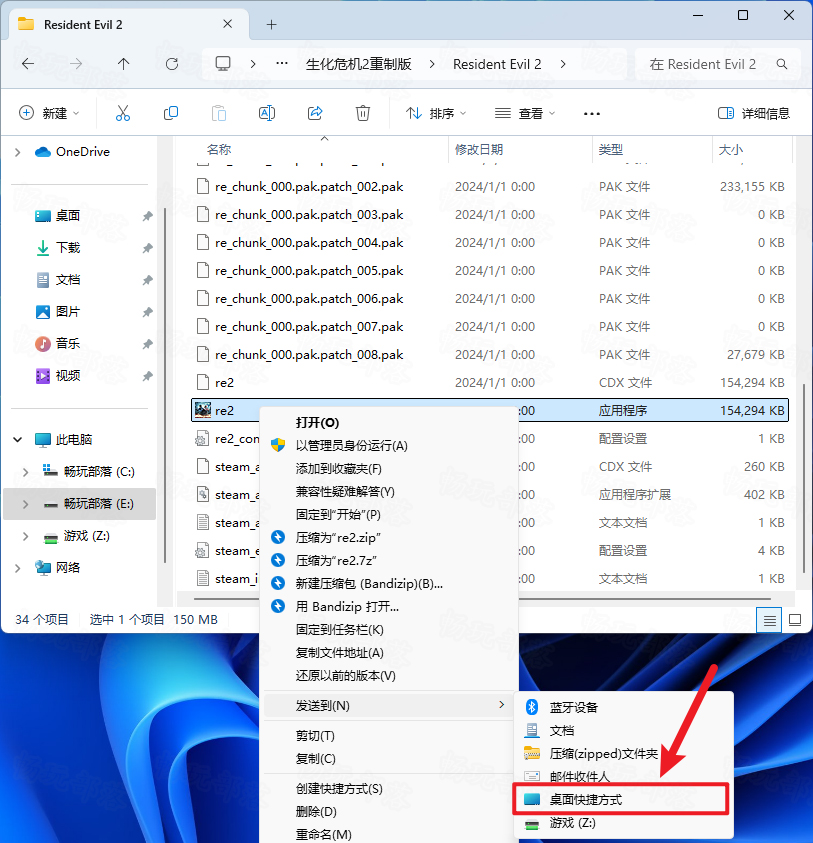Go up one folder level
Viewport: 813px width, 843px height.
pos(124,65)
